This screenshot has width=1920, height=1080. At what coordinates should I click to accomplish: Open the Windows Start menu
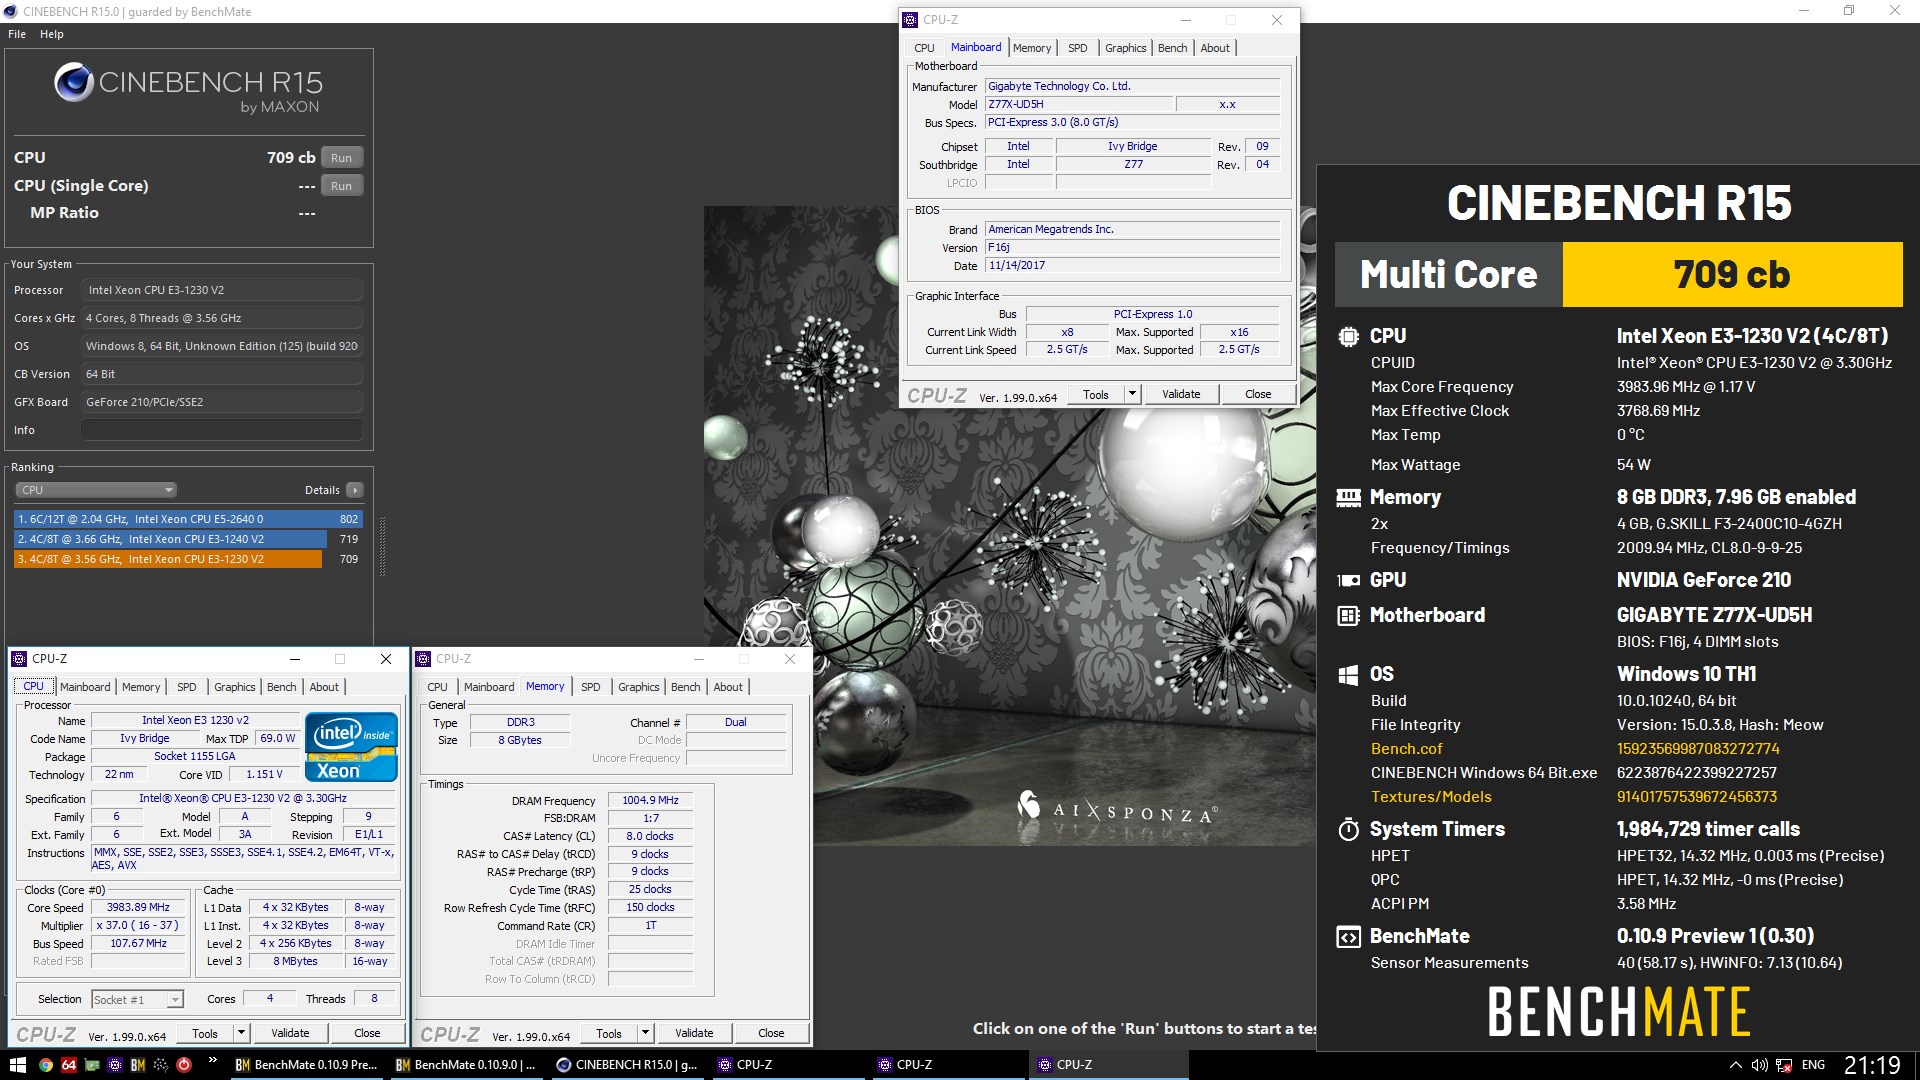pyautogui.click(x=17, y=1065)
